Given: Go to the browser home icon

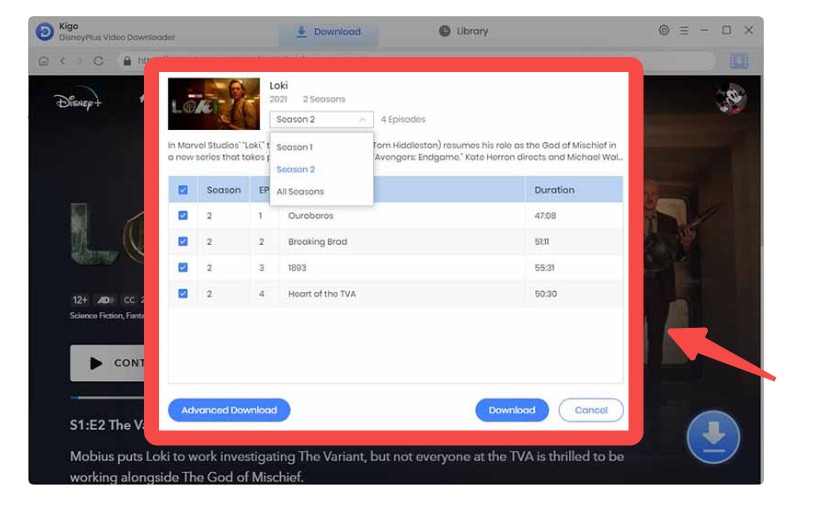Looking at the screenshot, I should pyautogui.click(x=44, y=61).
